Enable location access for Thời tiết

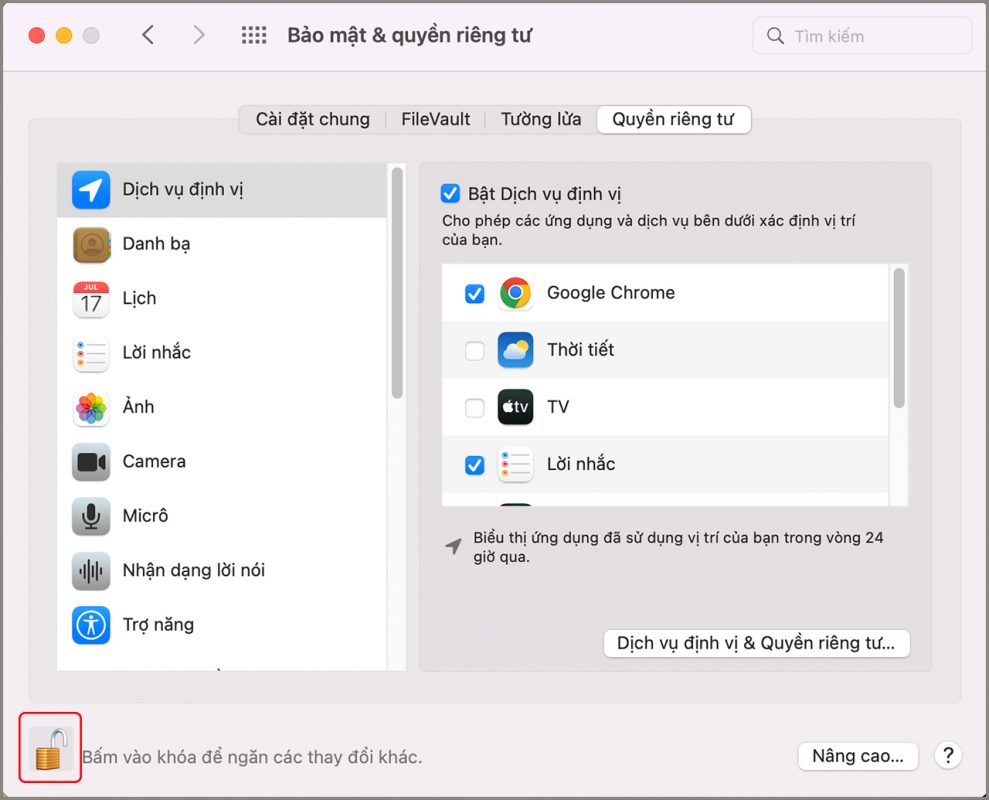click(x=474, y=350)
